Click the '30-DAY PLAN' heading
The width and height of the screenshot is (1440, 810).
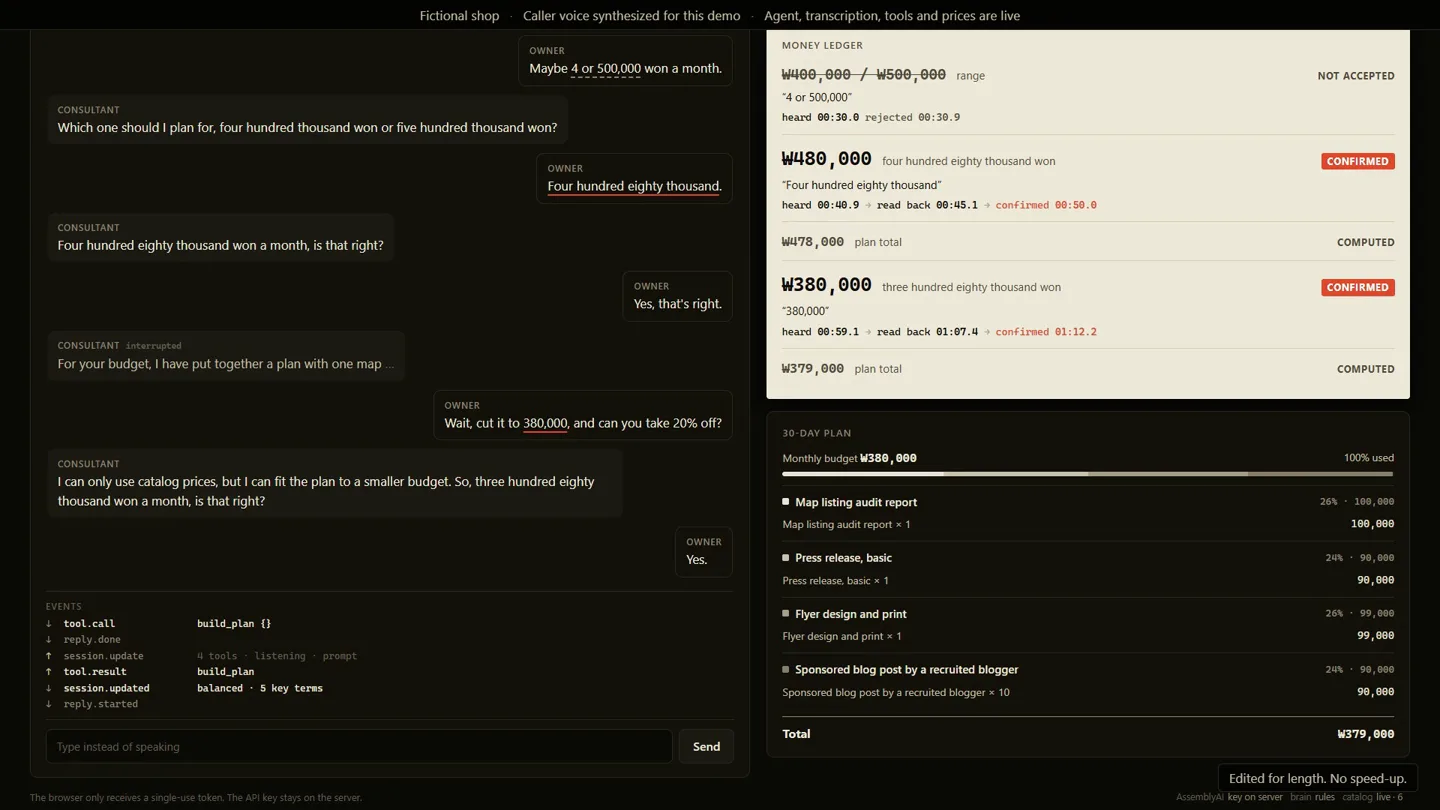click(x=817, y=433)
